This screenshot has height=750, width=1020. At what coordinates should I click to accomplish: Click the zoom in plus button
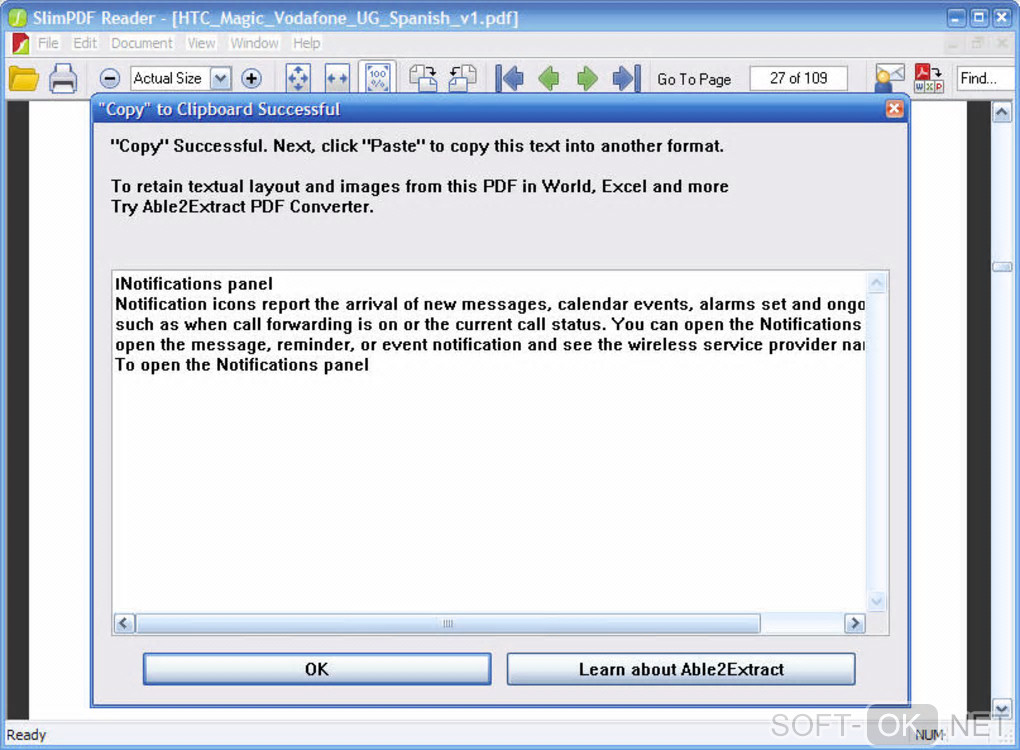coord(251,79)
